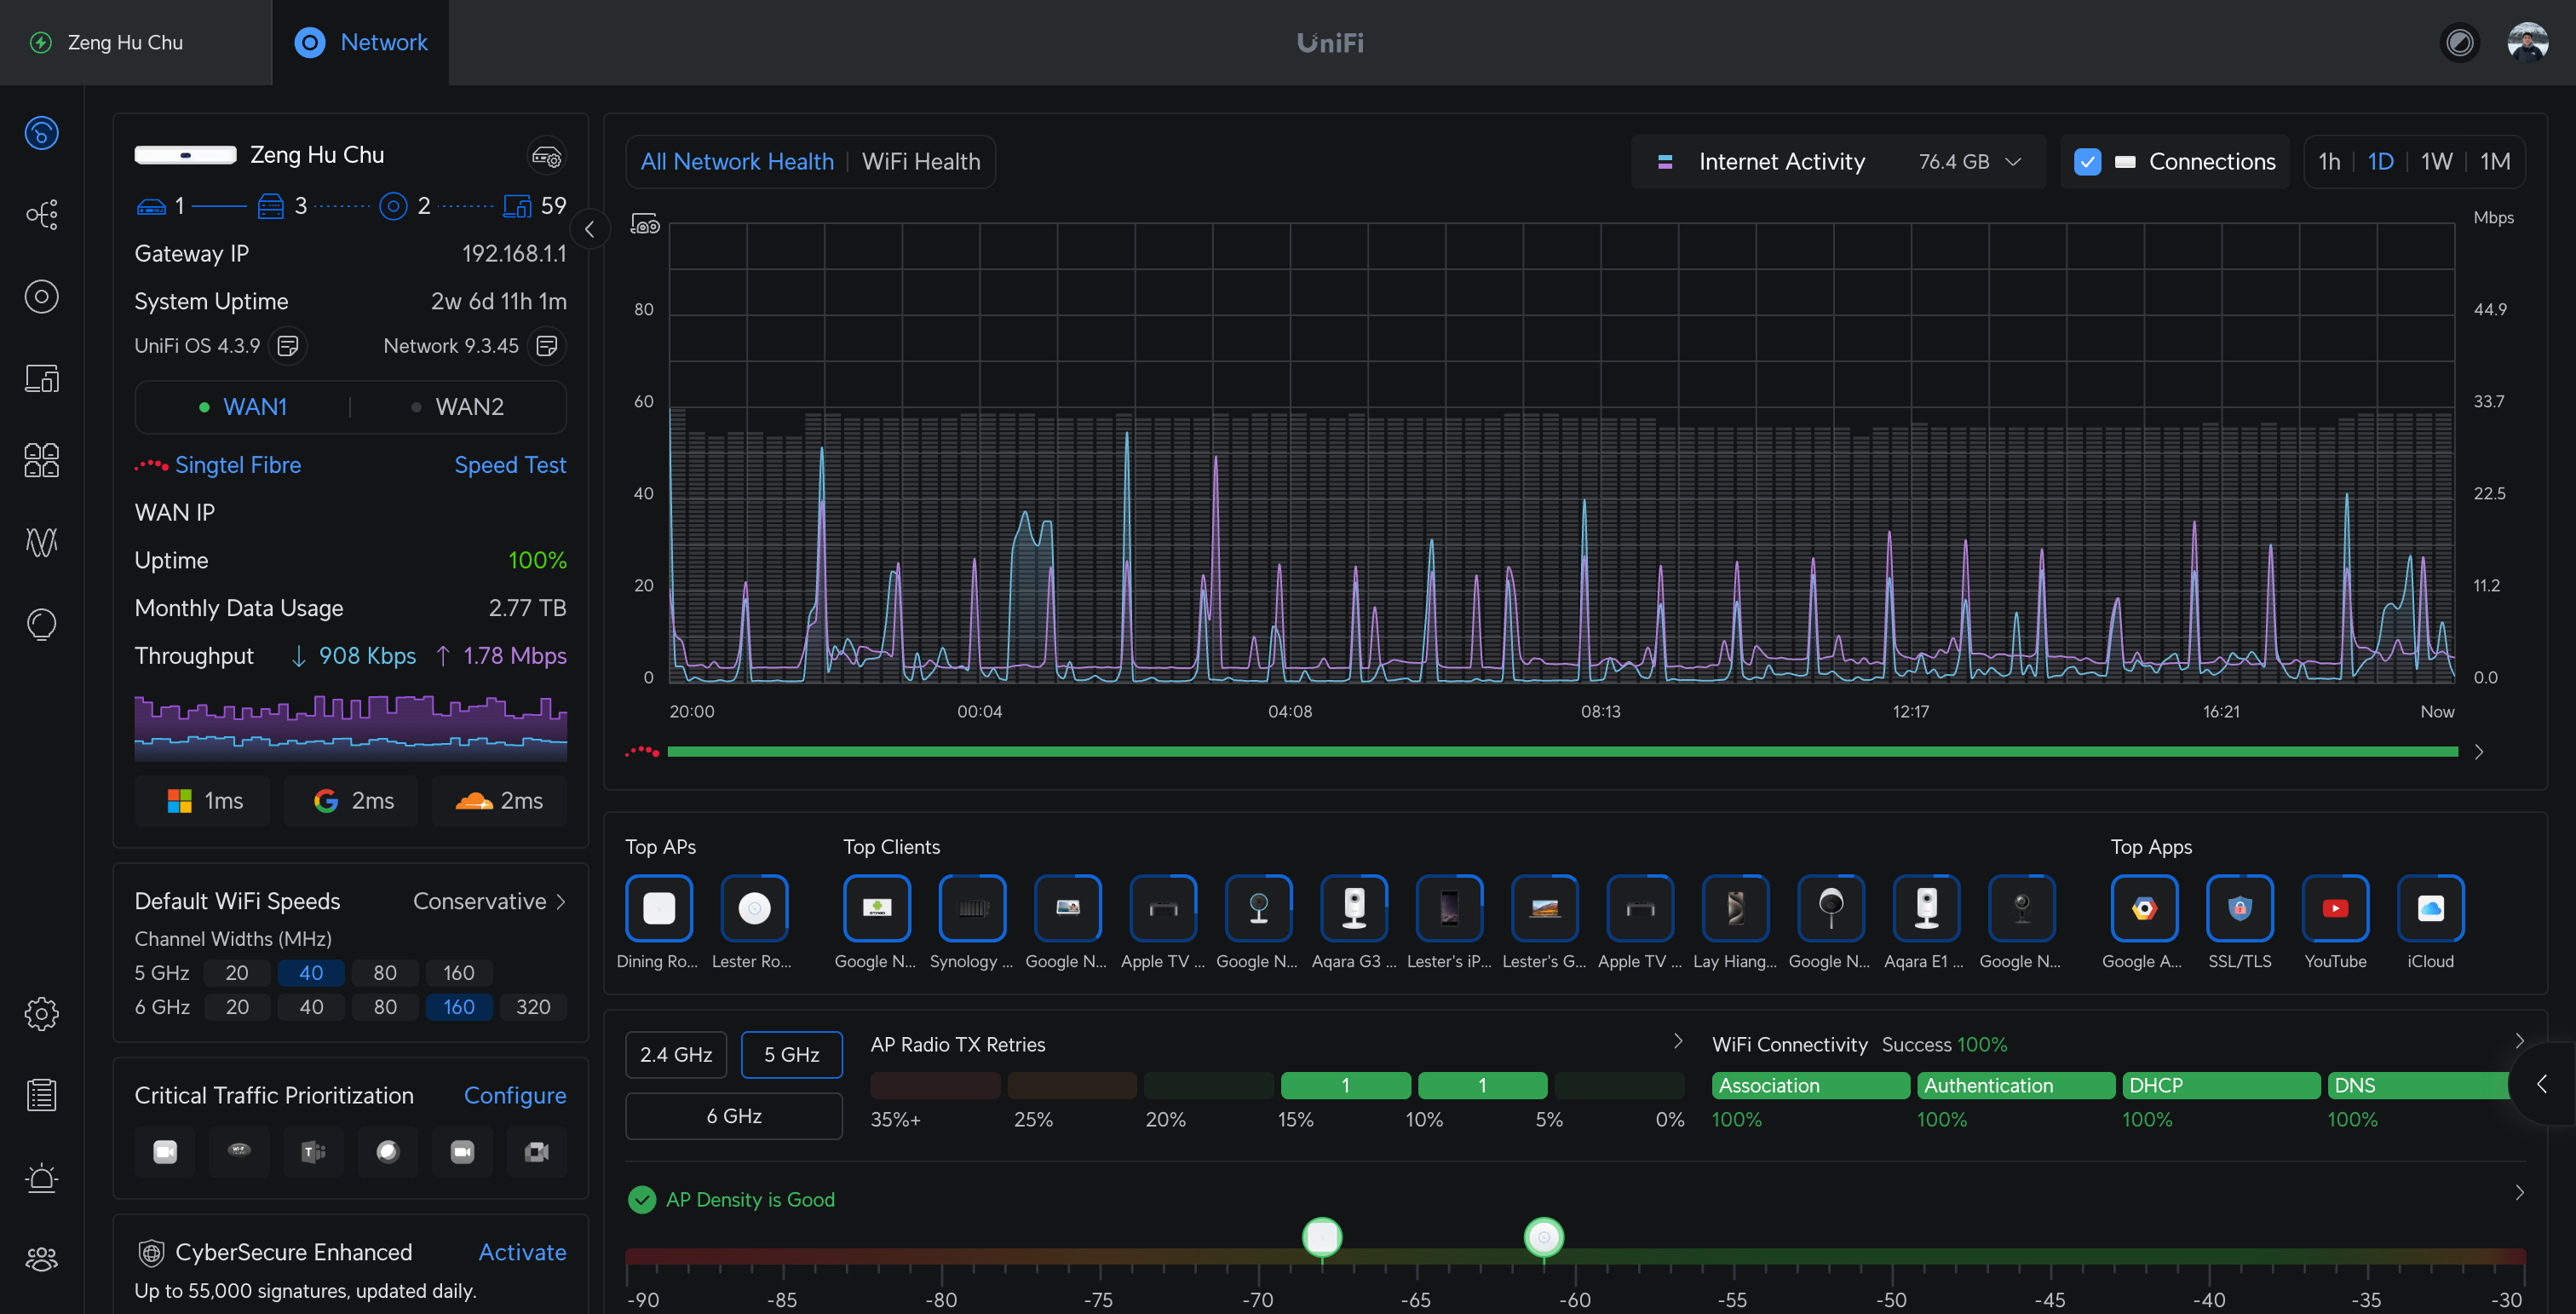The height and width of the screenshot is (1314, 2576).
Task: Select WAN2 interface toggle
Action: click(x=458, y=407)
